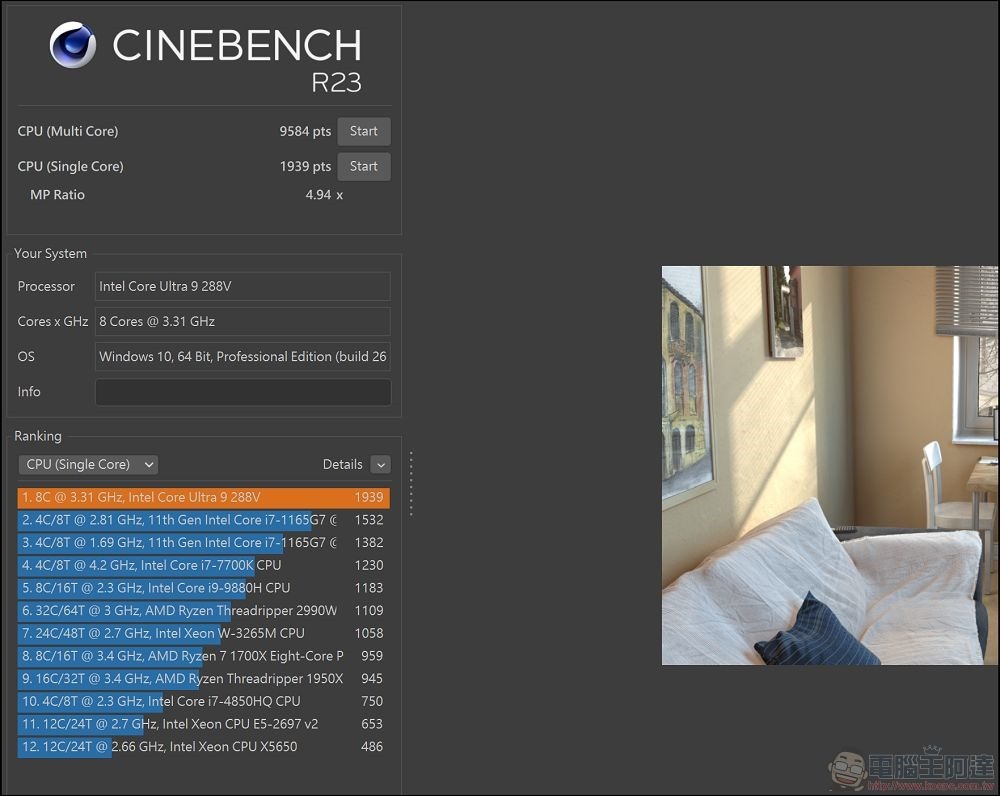This screenshot has width=1000, height=796.
Task: Click the rendered room preview image
Action: (x=830, y=465)
